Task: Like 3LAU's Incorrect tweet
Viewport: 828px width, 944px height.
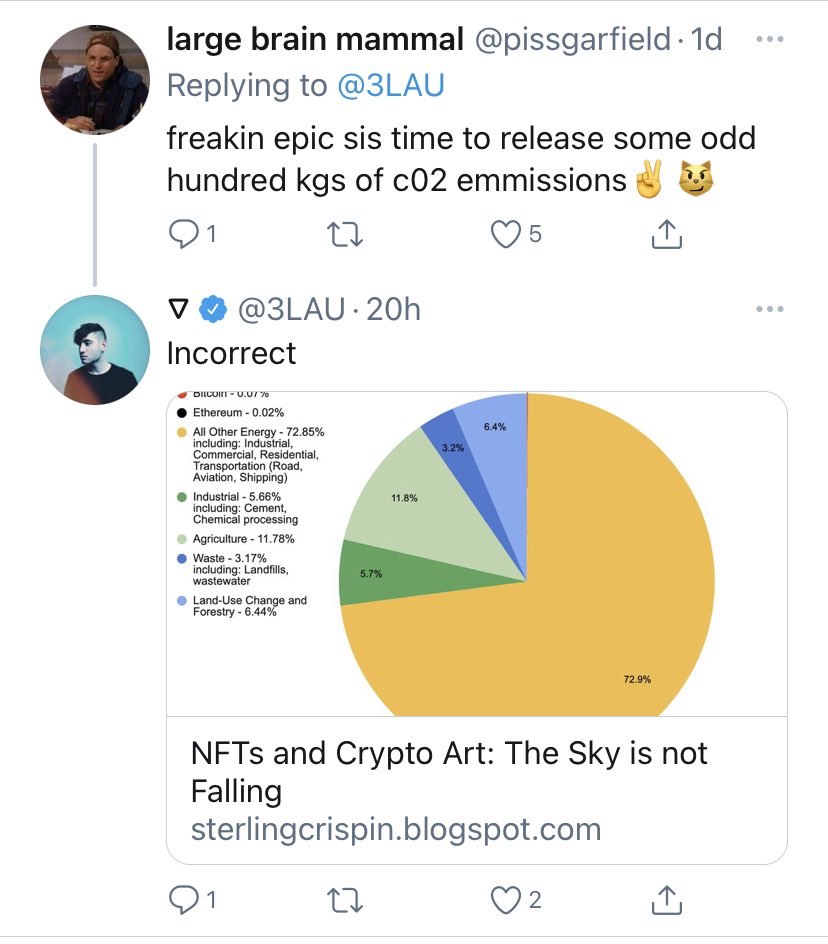Action: pos(507,900)
